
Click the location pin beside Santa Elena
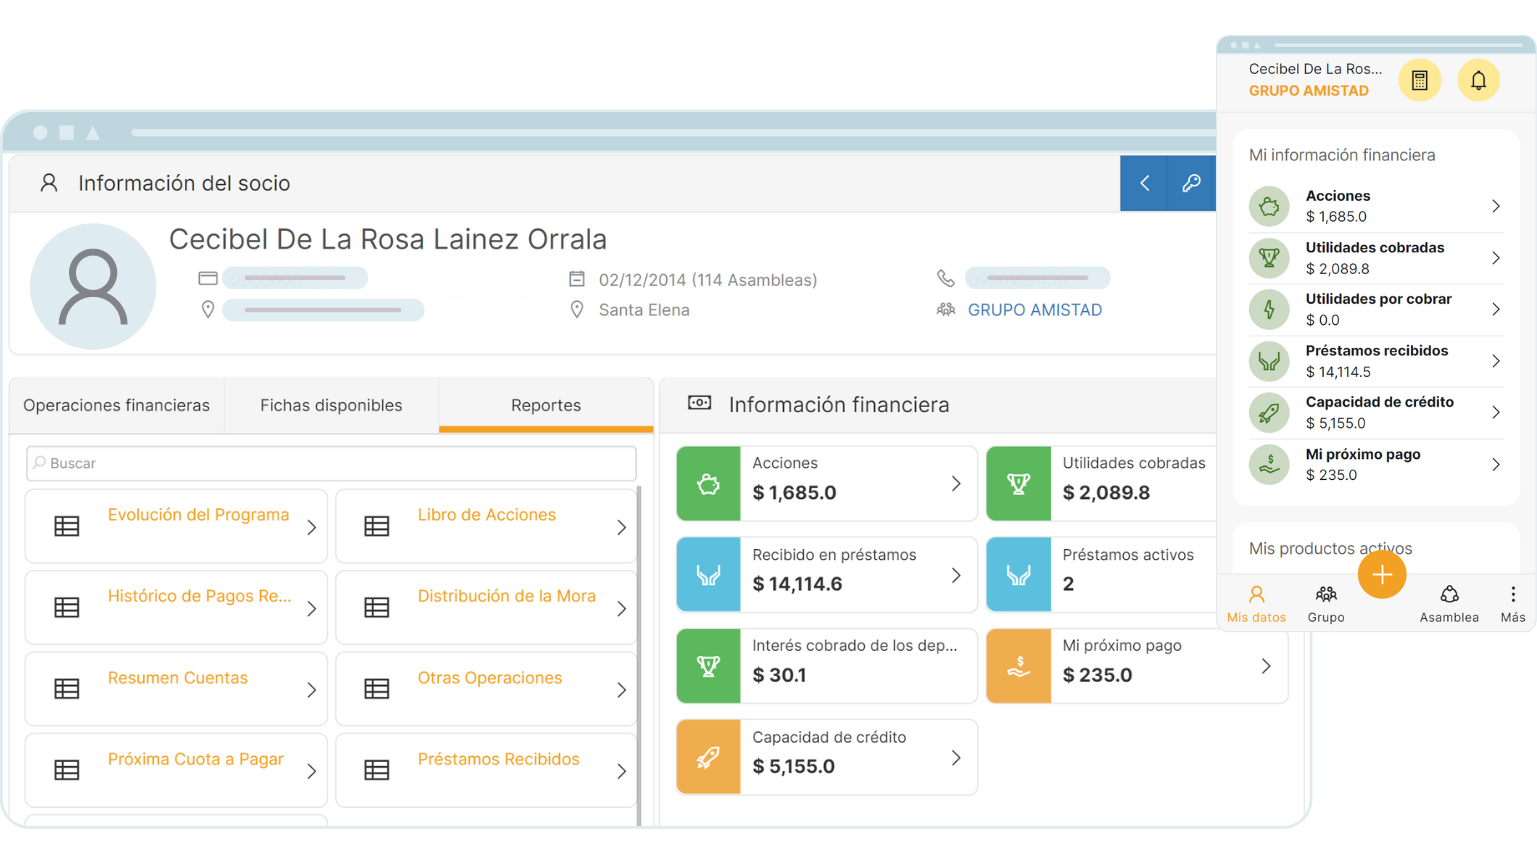click(577, 310)
